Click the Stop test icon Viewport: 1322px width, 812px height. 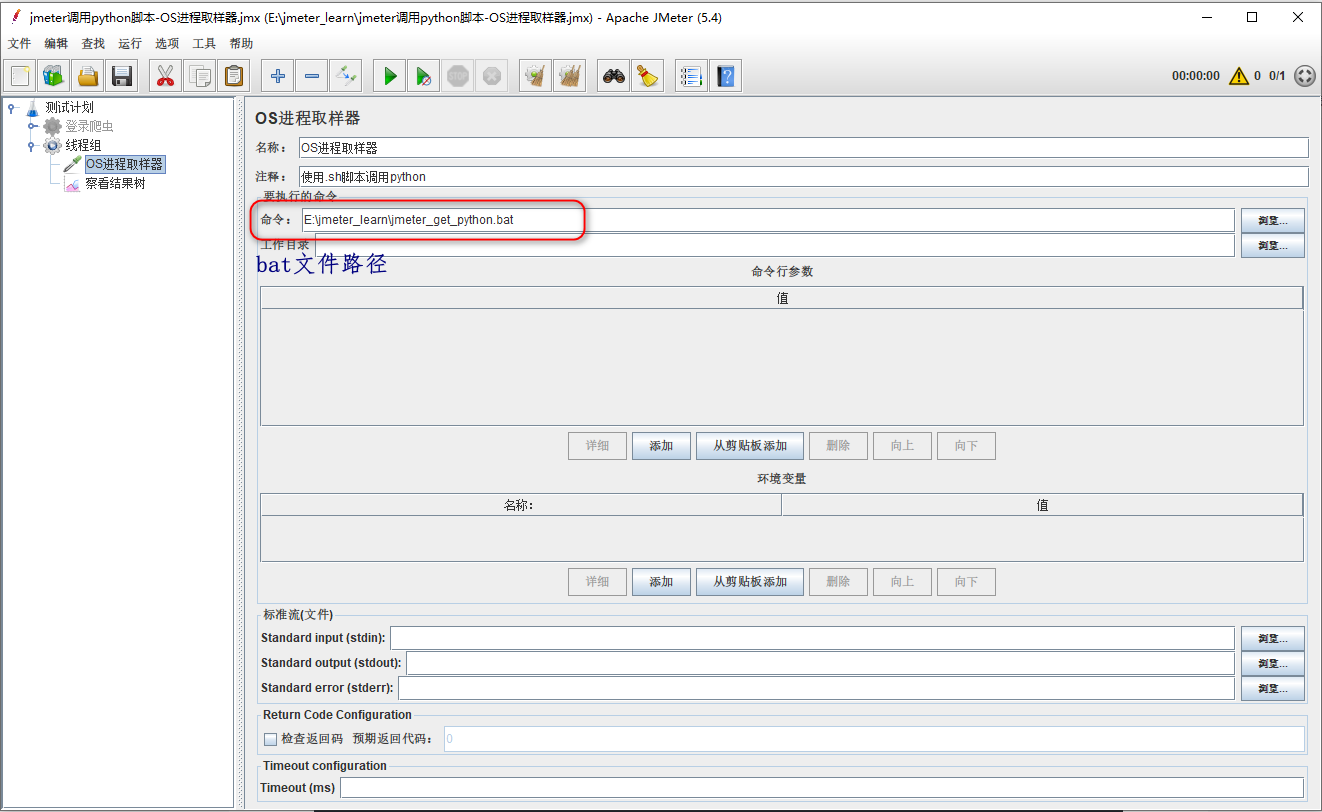click(x=457, y=75)
